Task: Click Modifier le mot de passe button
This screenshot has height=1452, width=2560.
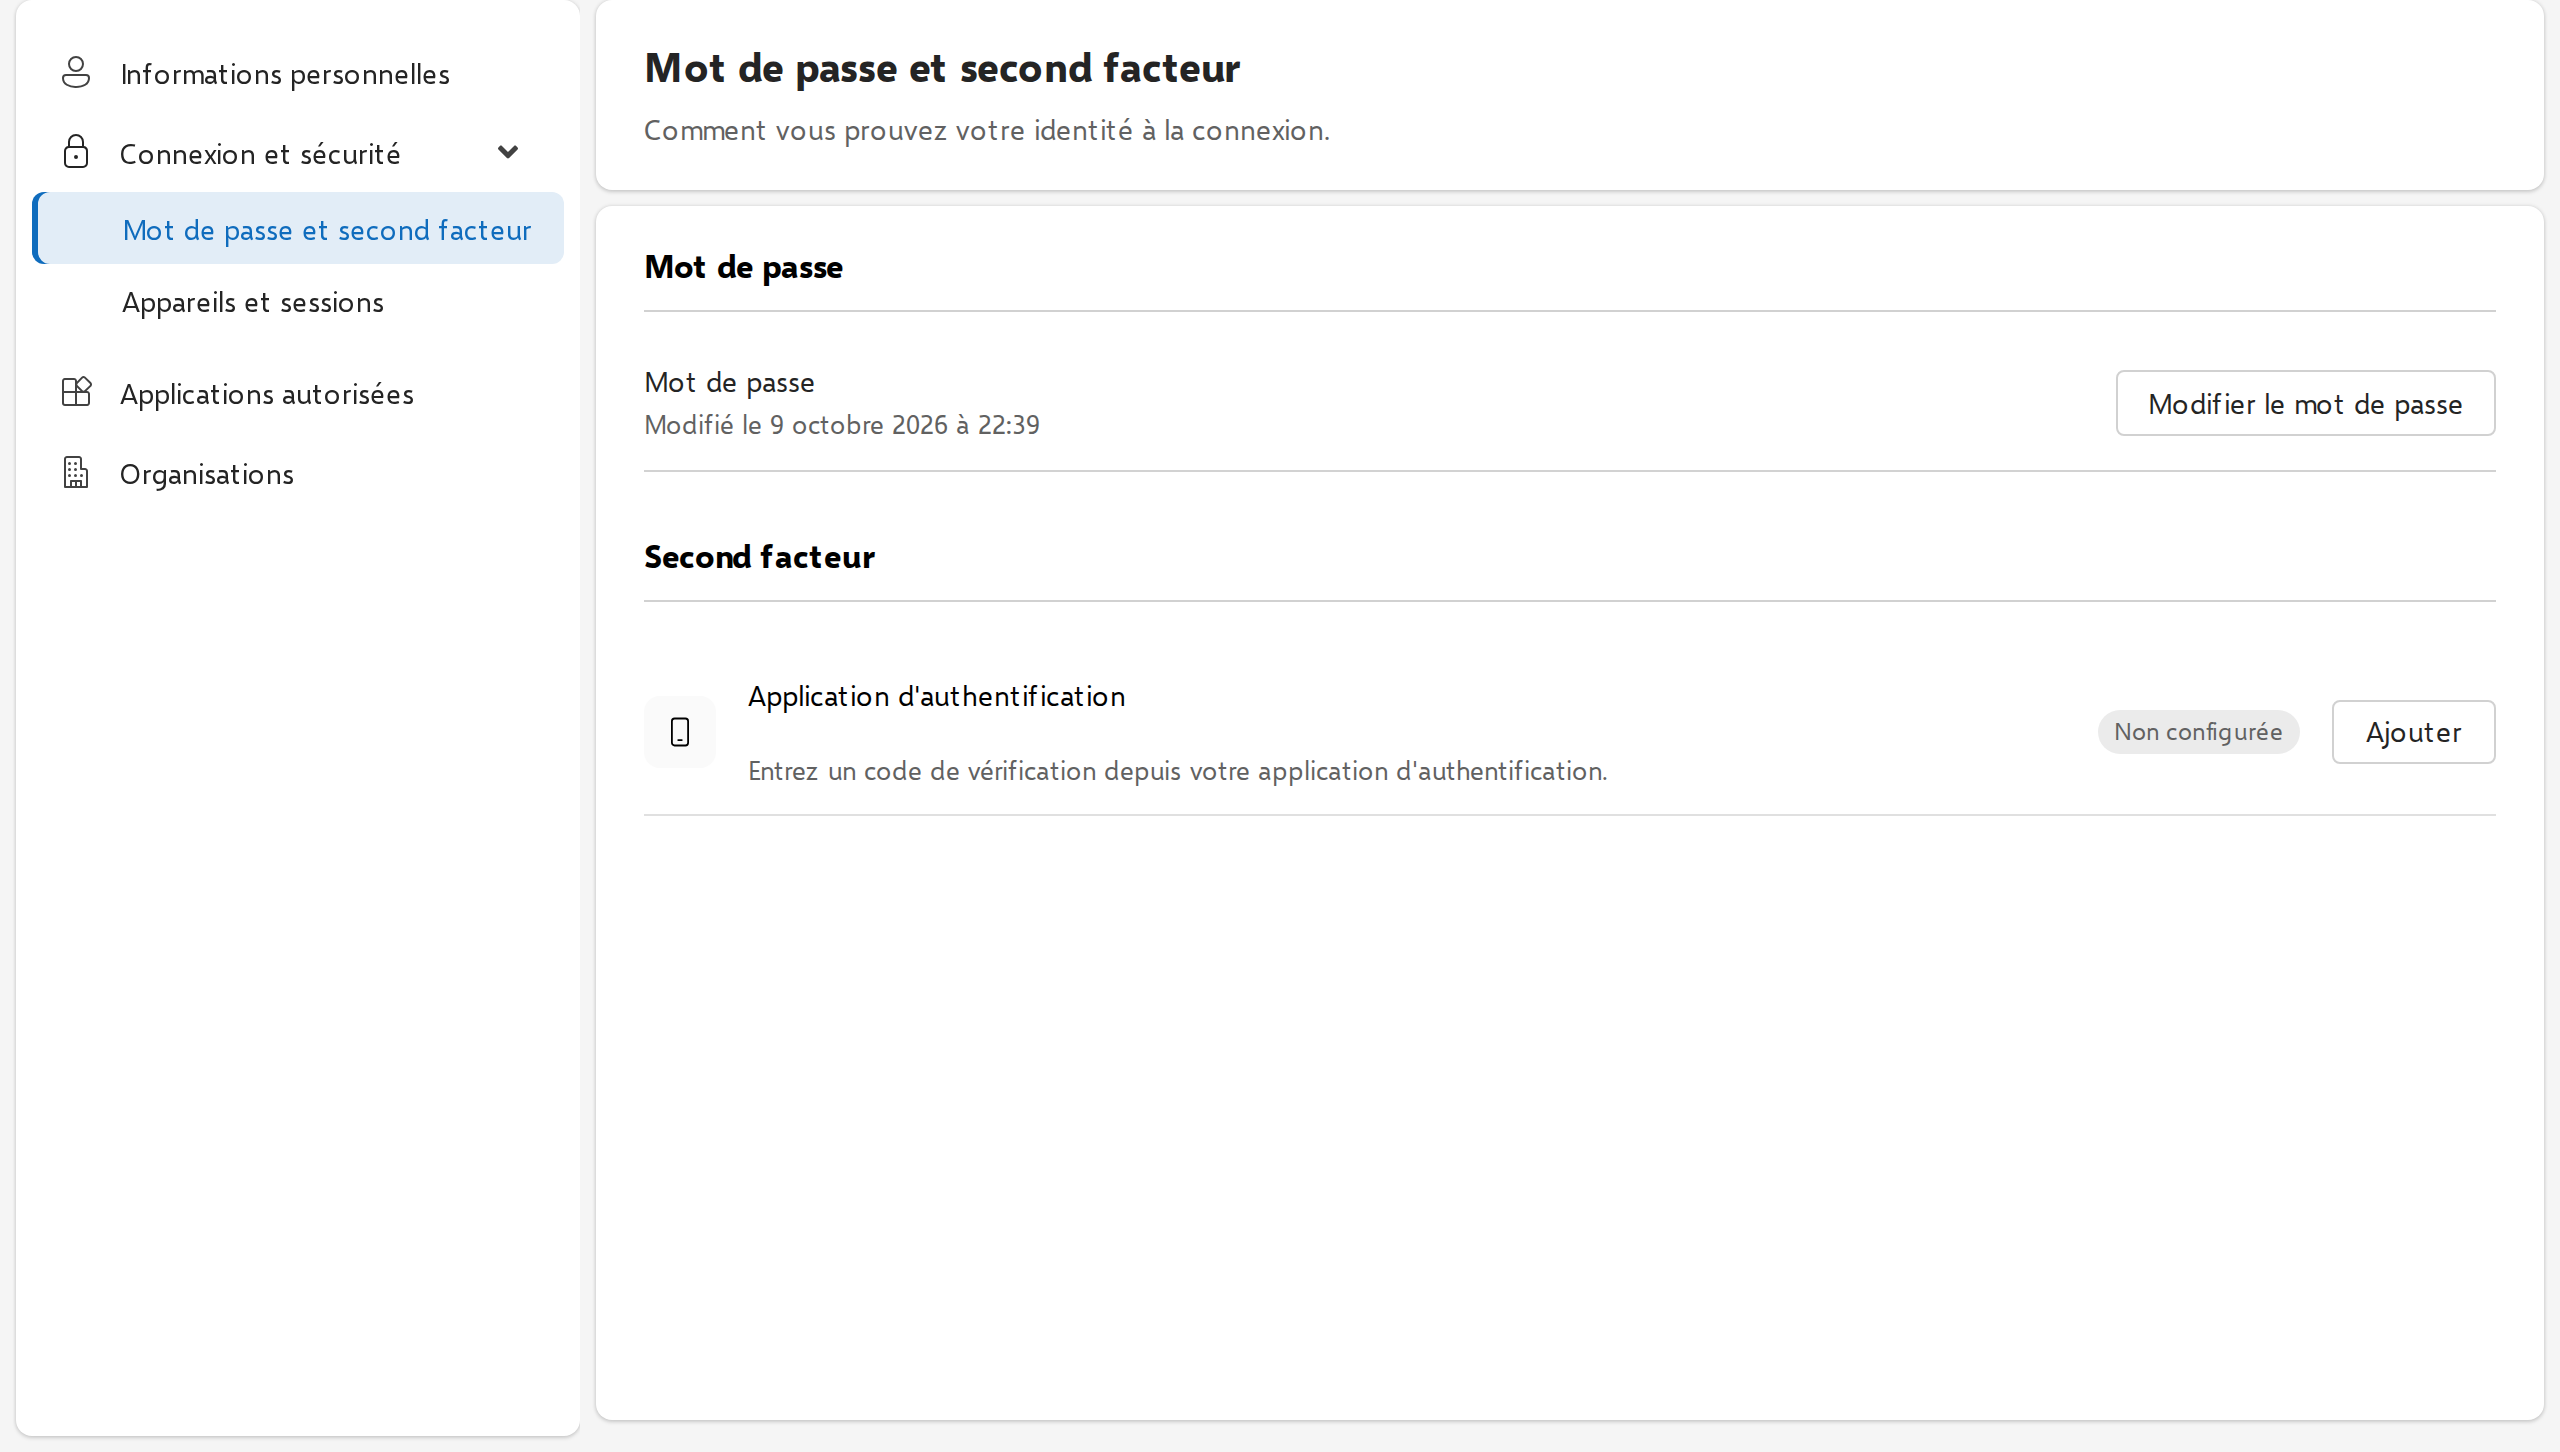Action: 2305,403
